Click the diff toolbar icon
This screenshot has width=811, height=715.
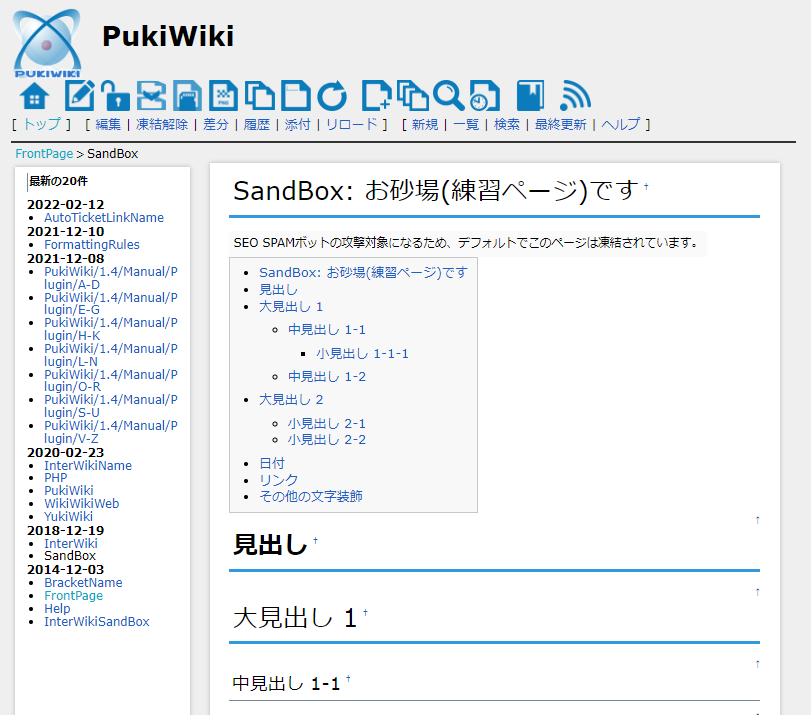tap(151, 96)
